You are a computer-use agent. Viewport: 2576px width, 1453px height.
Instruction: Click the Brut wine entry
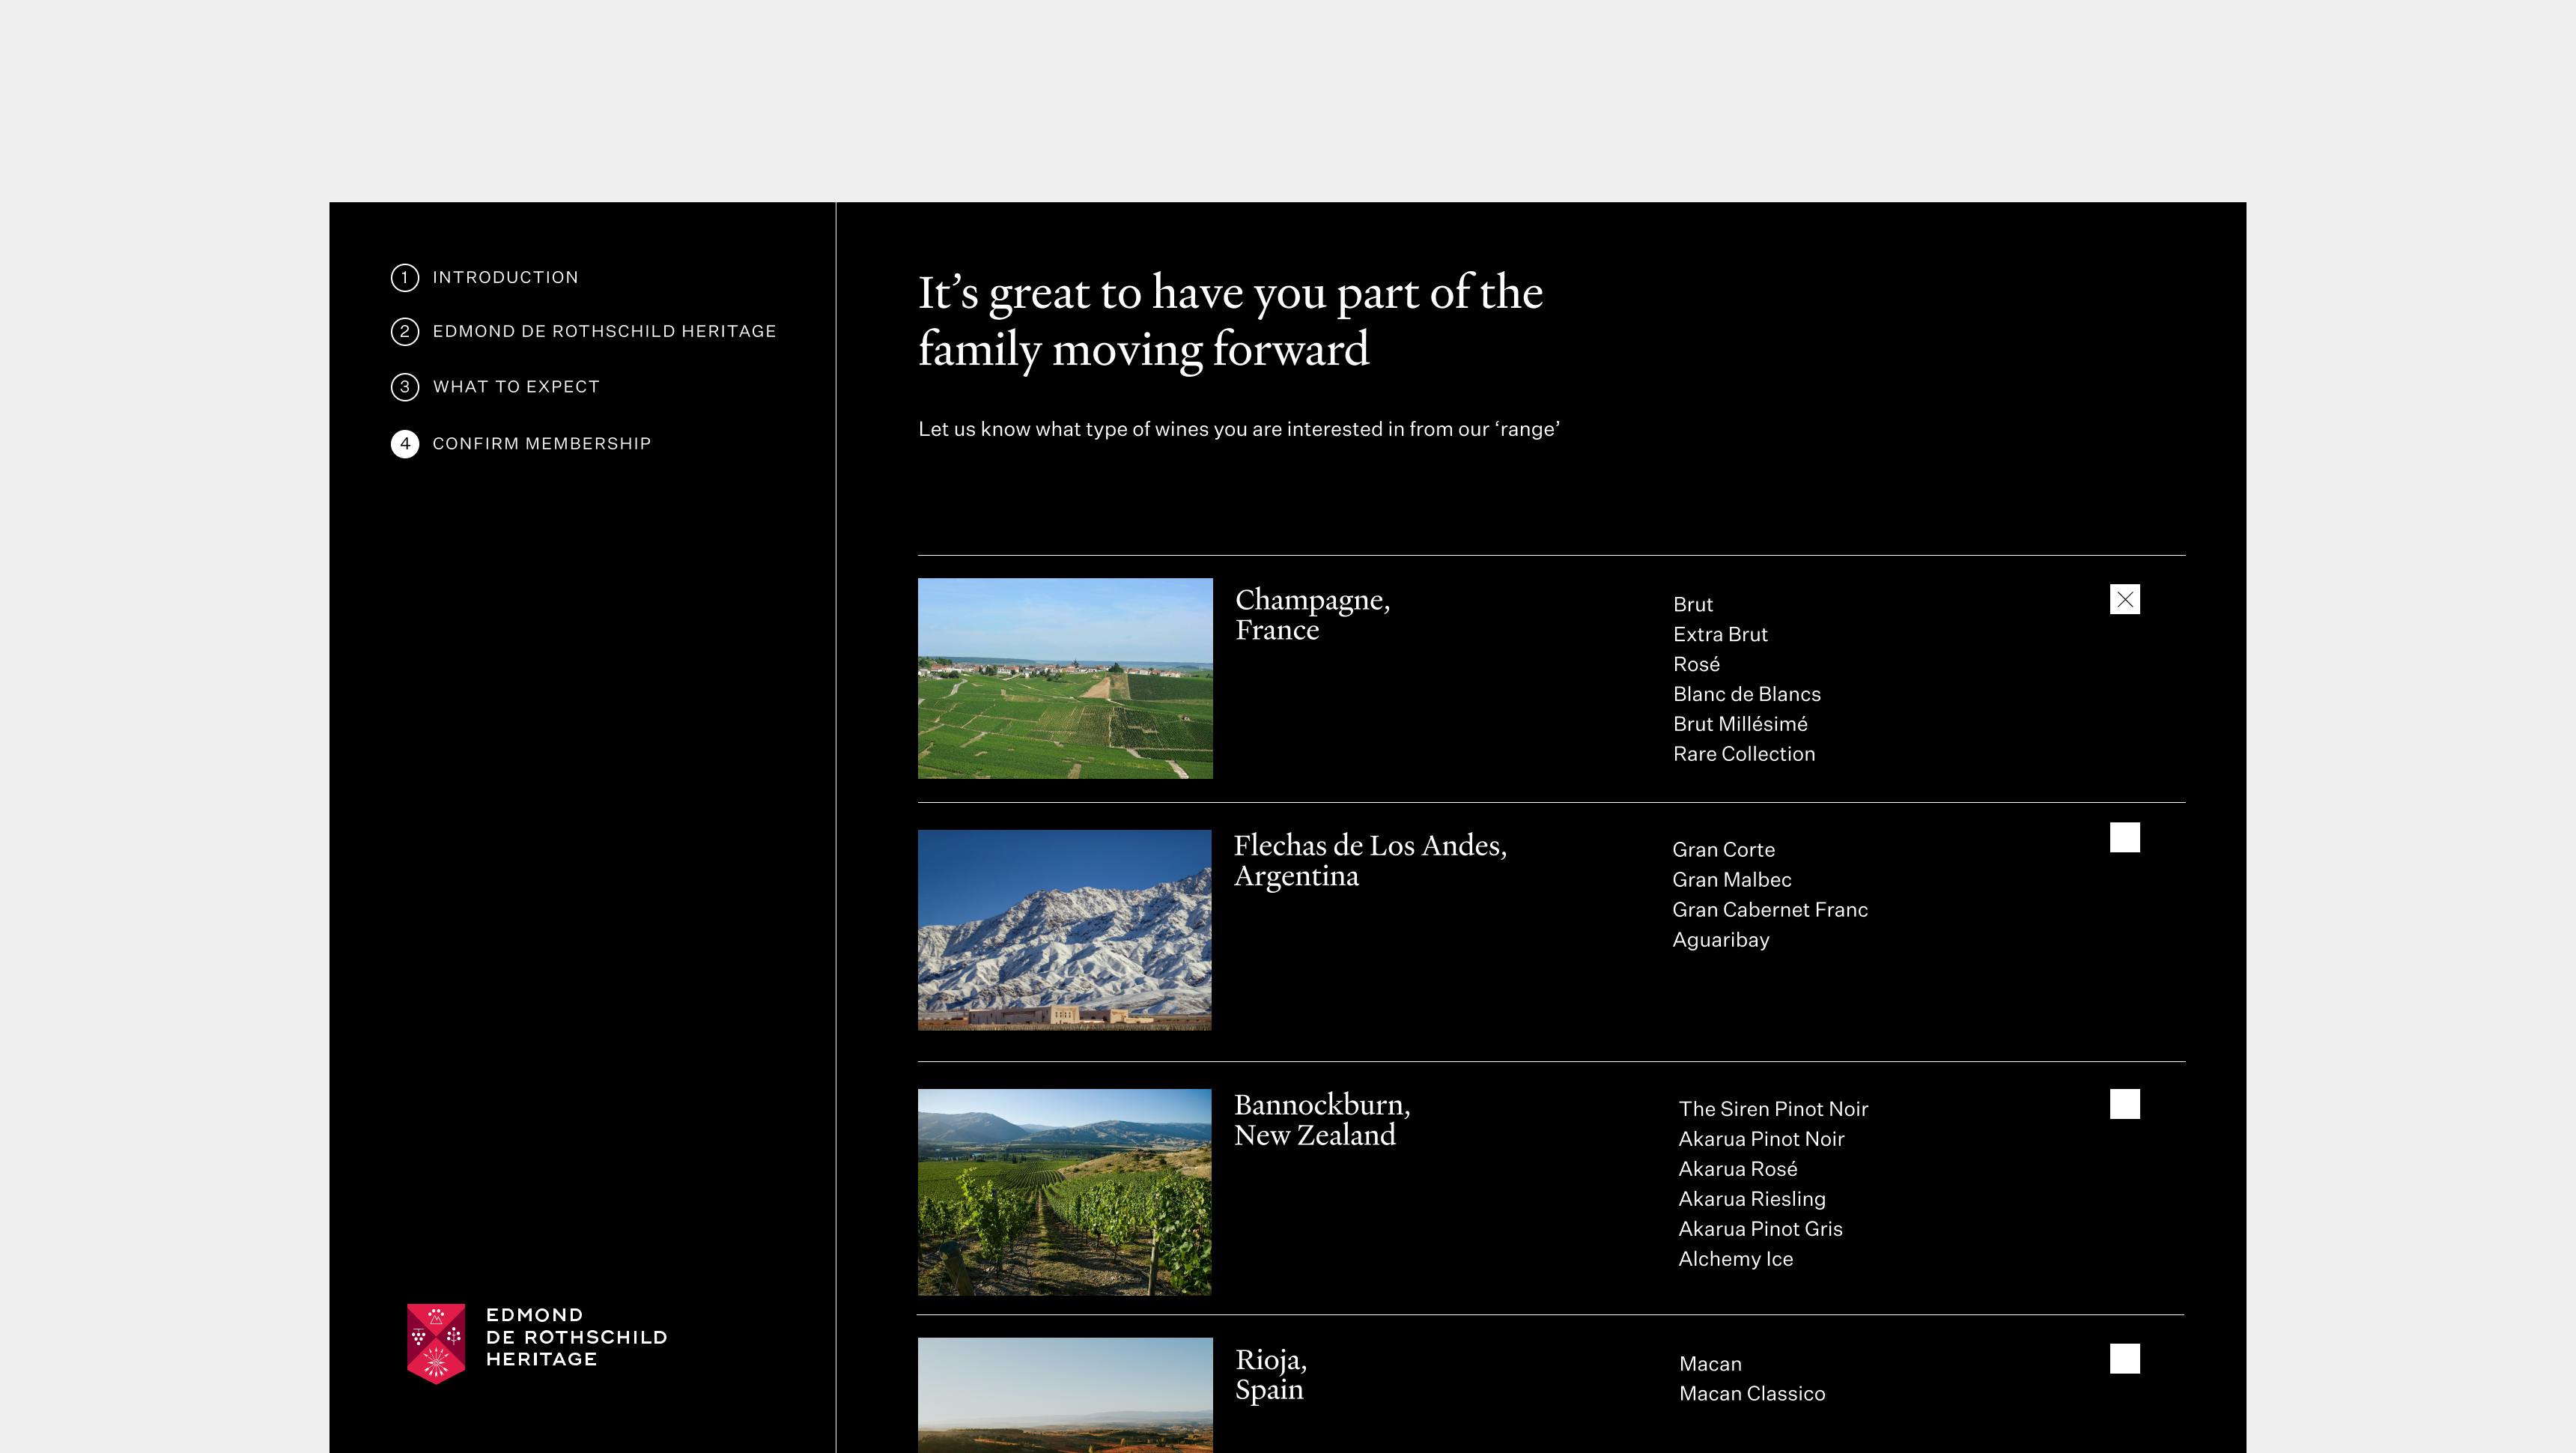pyautogui.click(x=1693, y=604)
